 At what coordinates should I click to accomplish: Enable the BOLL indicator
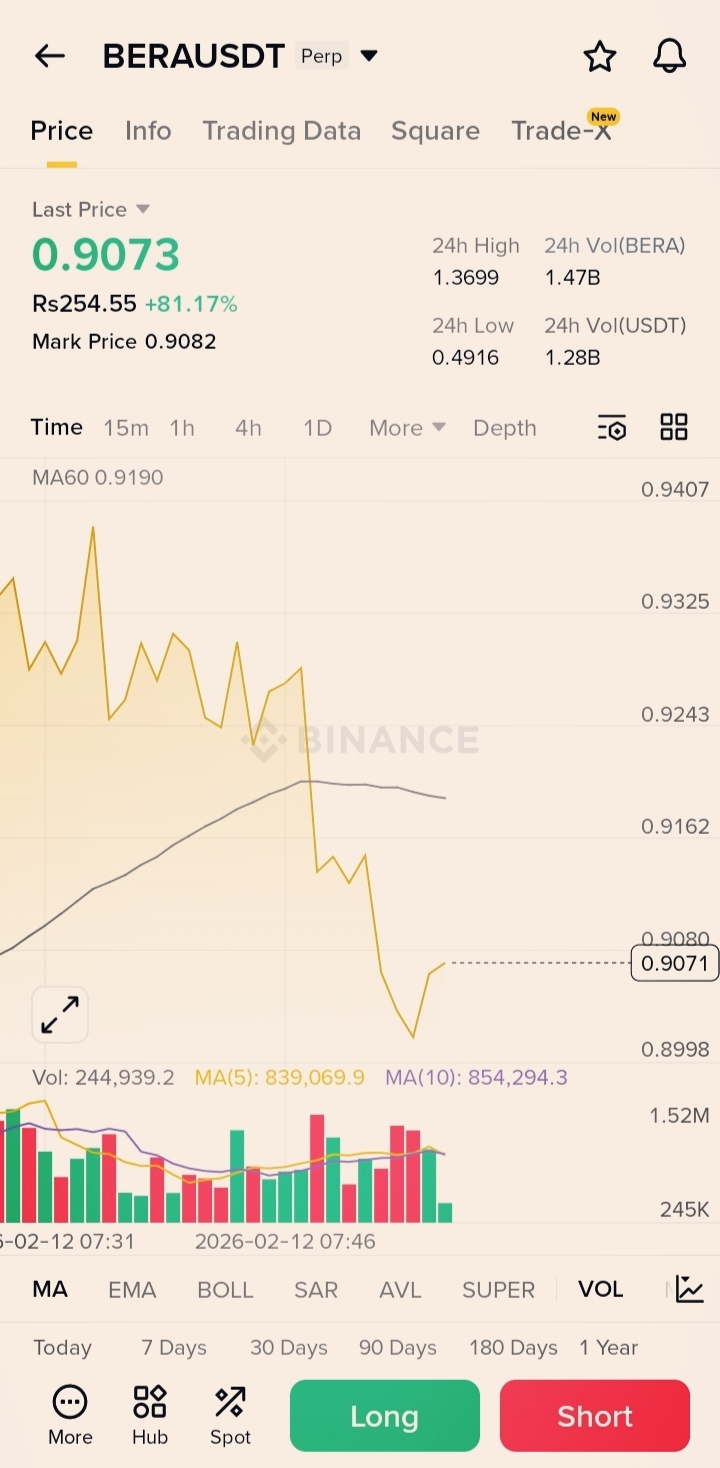point(225,1290)
